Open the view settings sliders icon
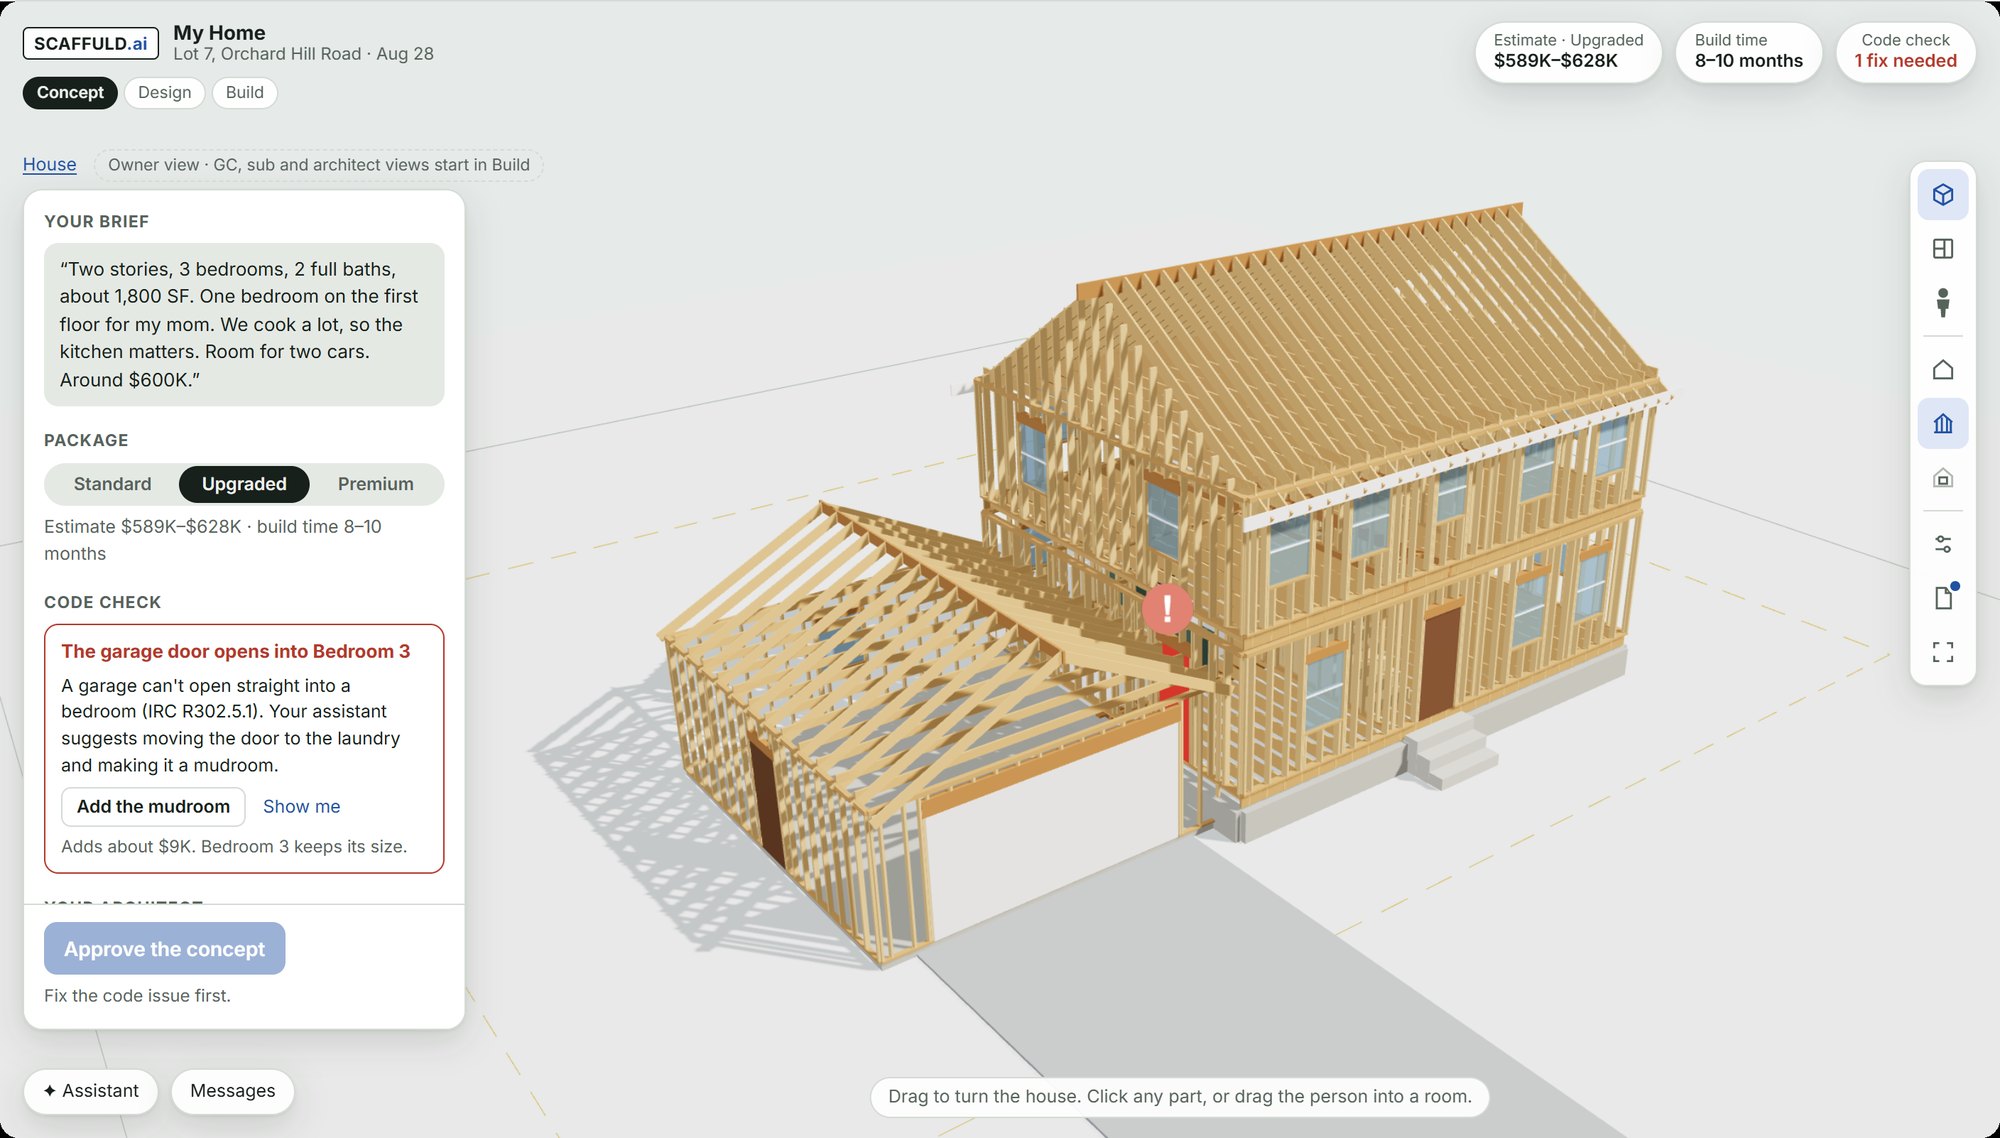This screenshot has width=2000, height=1138. [1942, 544]
